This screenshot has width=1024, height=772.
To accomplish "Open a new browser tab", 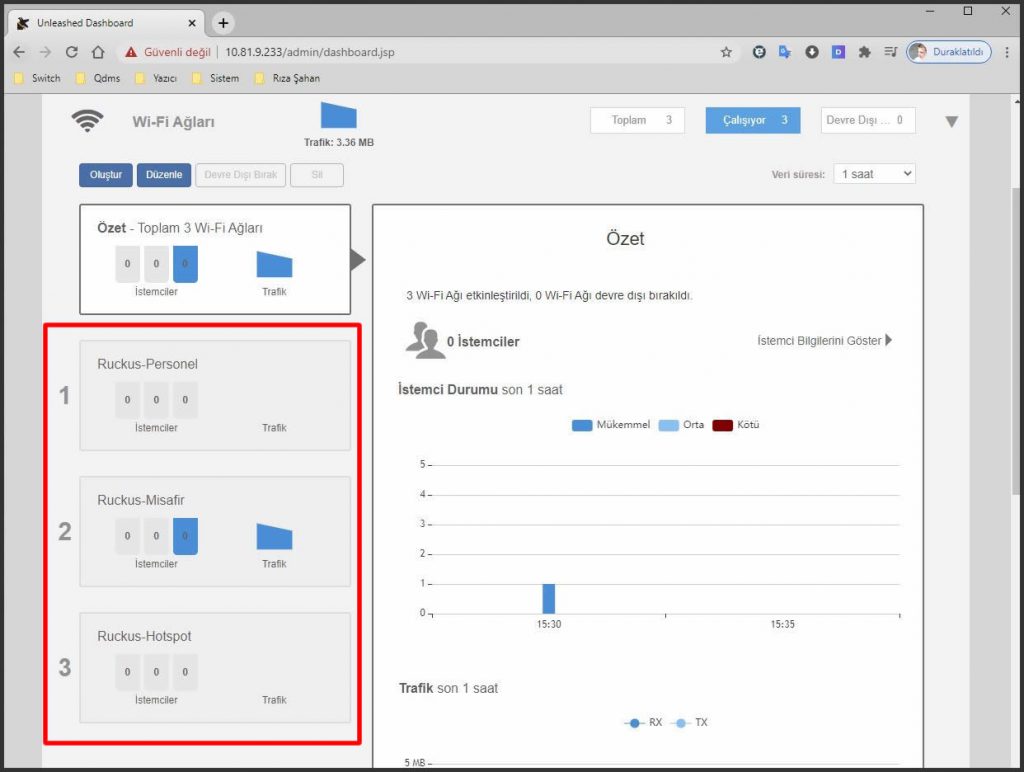I will [x=223, y=23].
